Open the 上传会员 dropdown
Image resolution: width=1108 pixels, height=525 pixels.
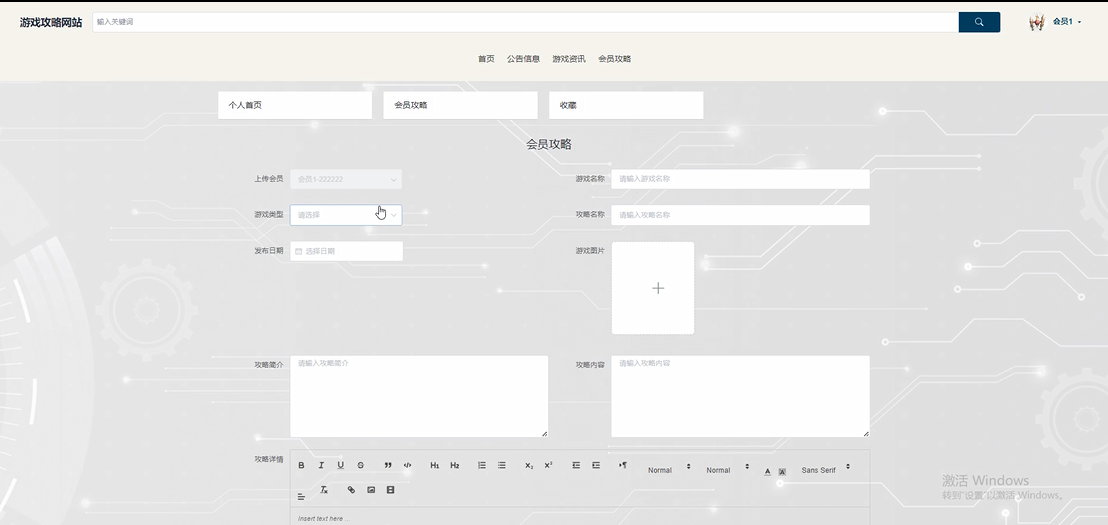346,179
